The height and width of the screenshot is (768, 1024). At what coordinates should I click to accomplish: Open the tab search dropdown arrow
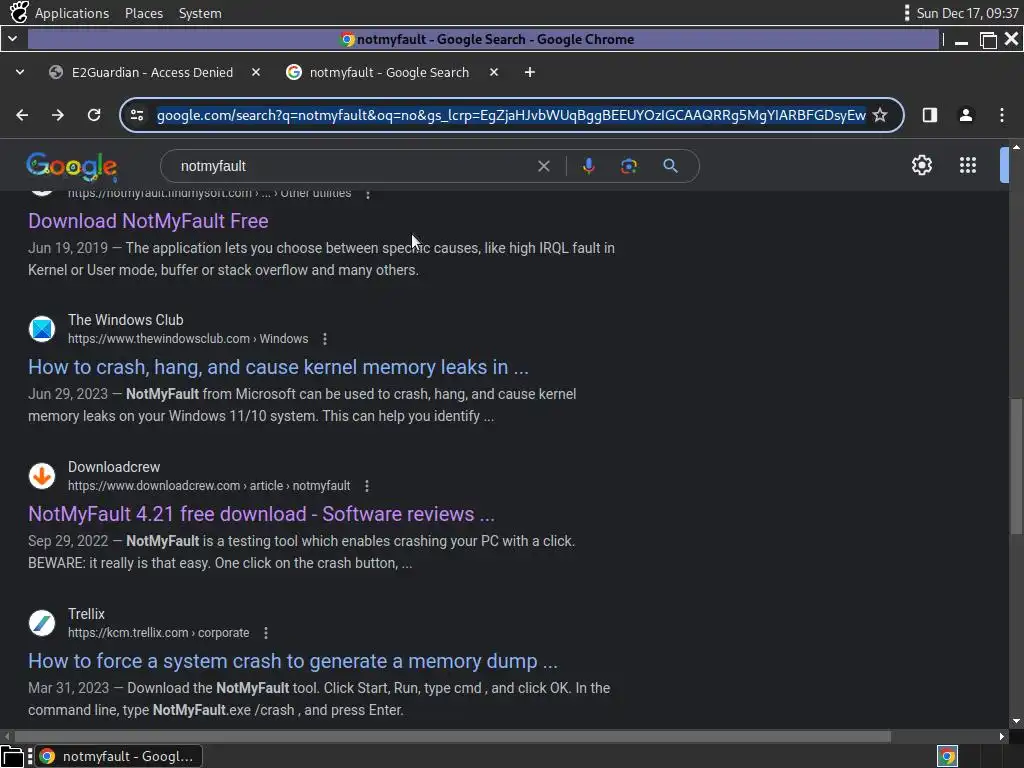pos(20,72)
